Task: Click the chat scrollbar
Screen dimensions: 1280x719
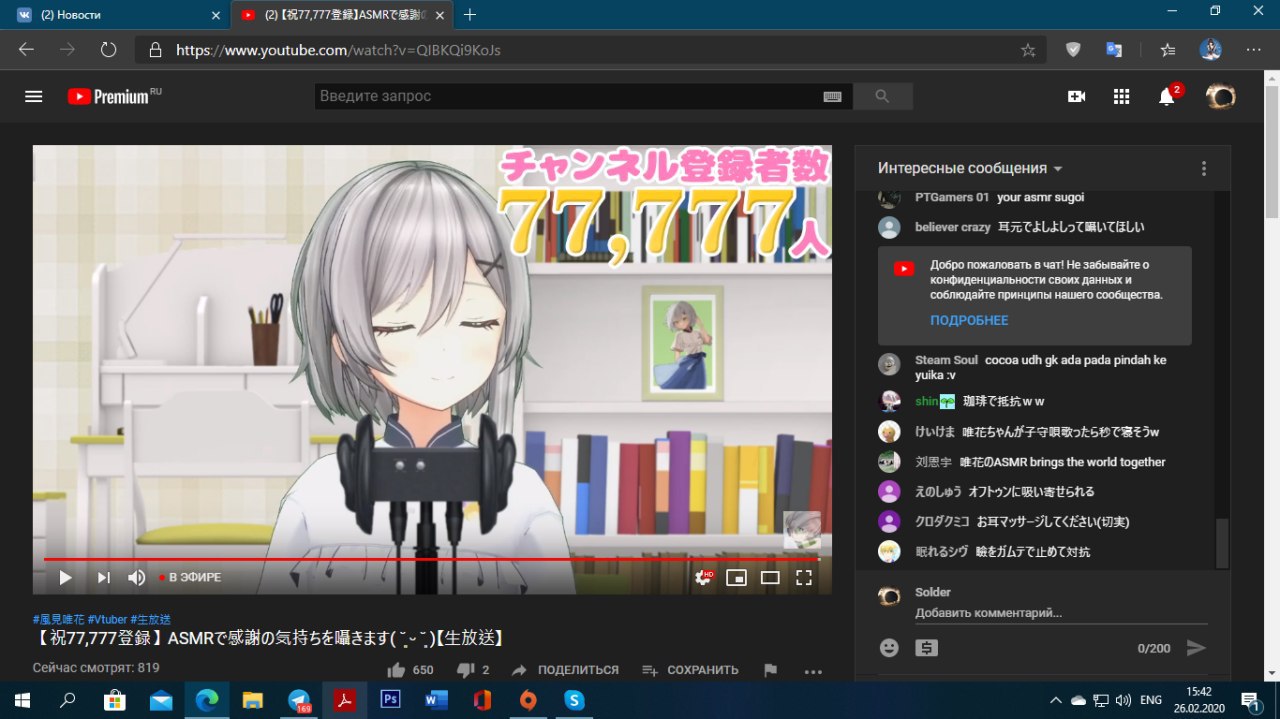Action: (x=1221, y=544)
